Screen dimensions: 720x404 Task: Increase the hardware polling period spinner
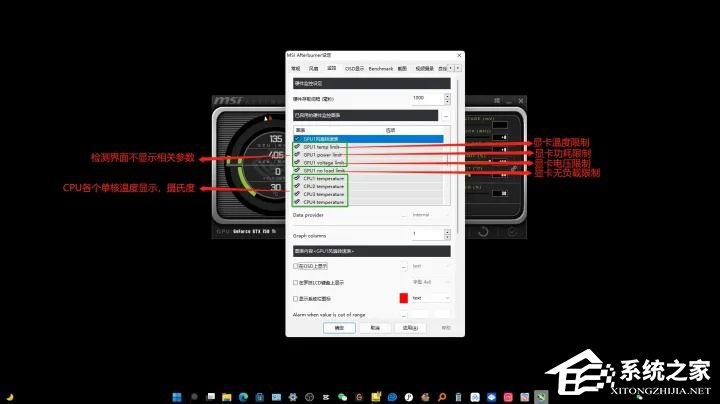447,96
